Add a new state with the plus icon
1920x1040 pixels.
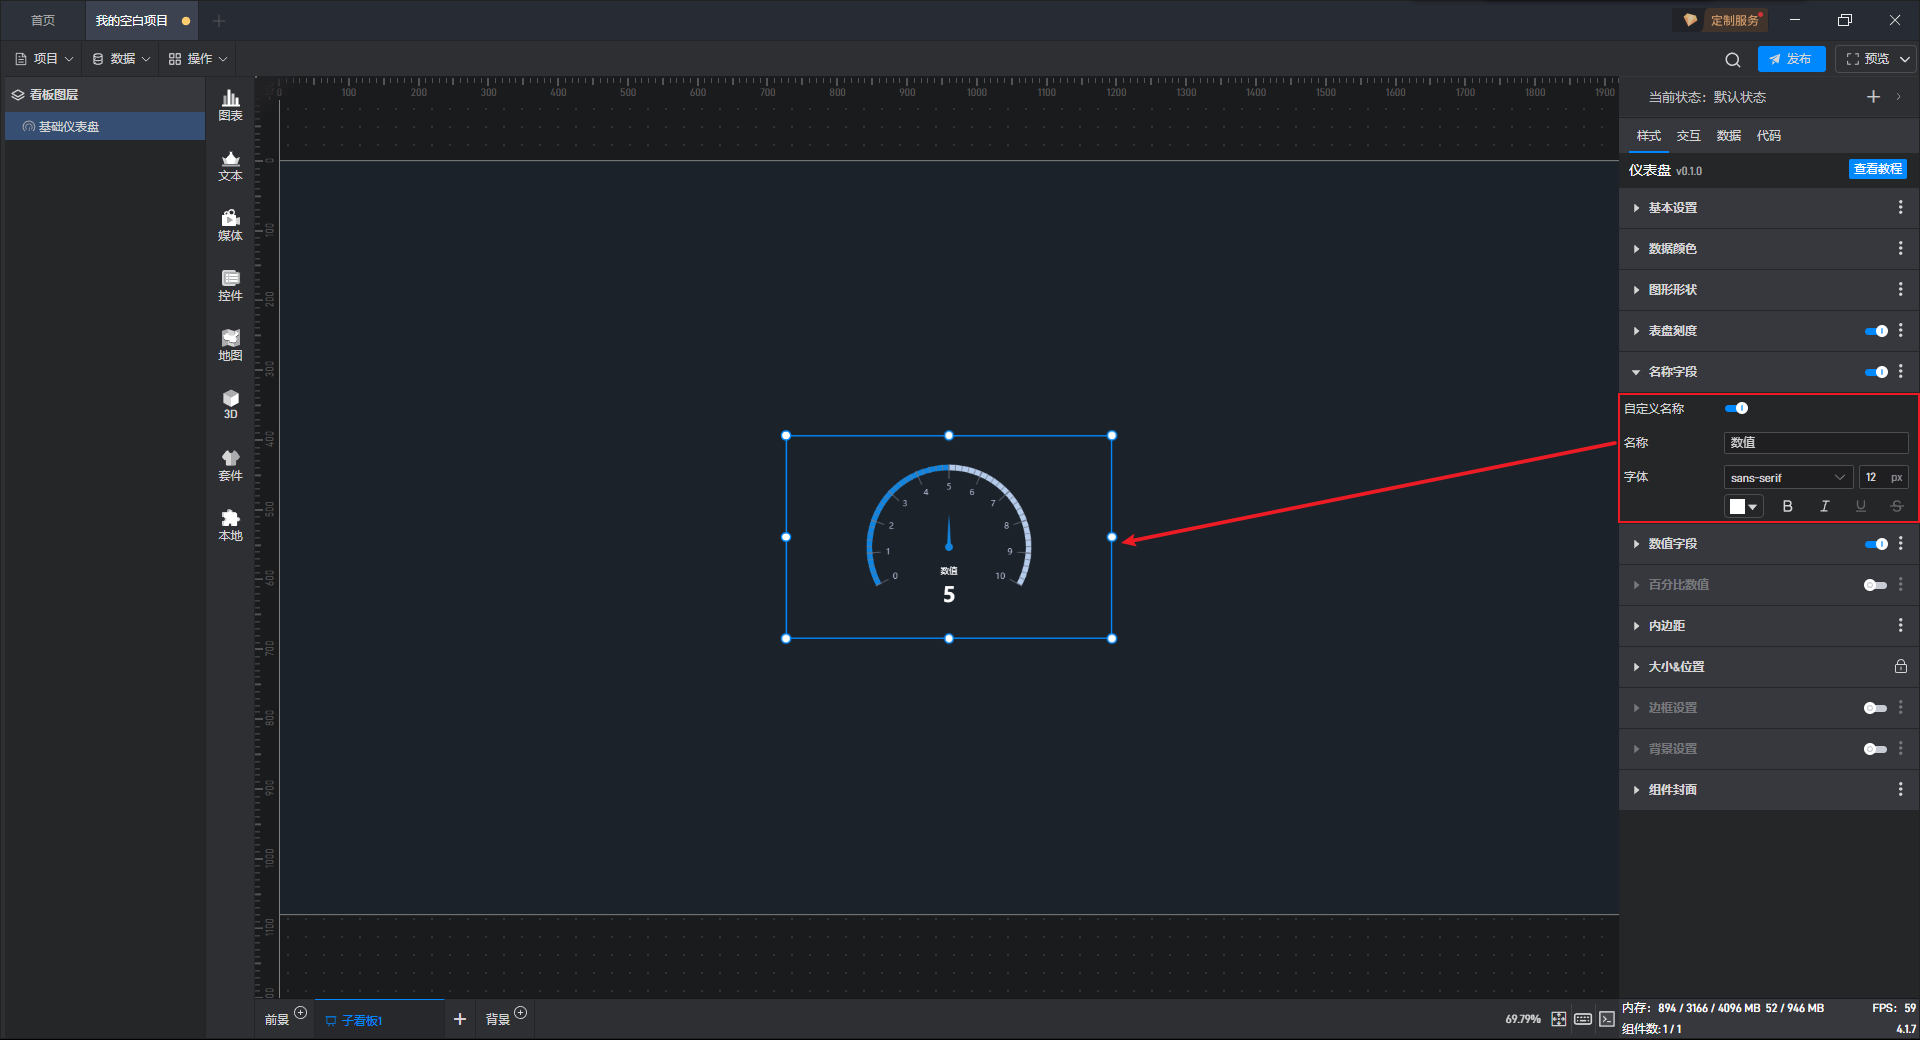[x=1873, y=97]
